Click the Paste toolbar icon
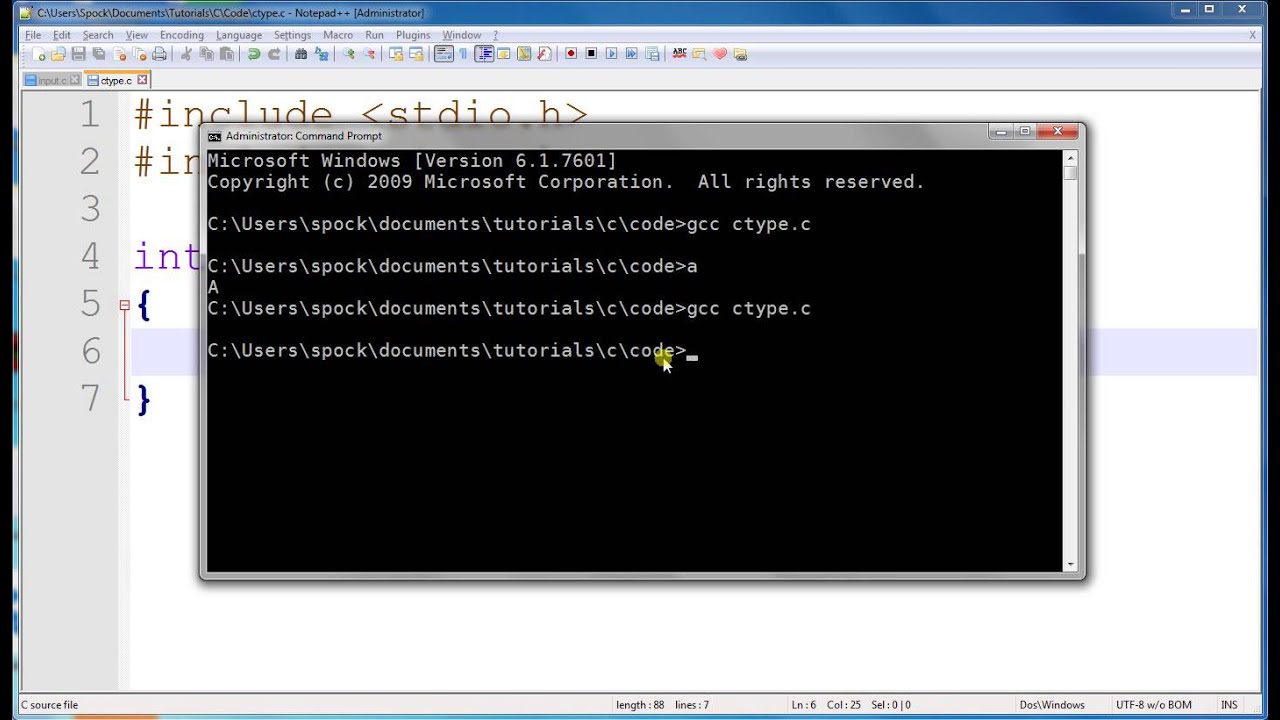This screenshot has height=720, width=1280. pyautogui.click(x=226, y=54)
